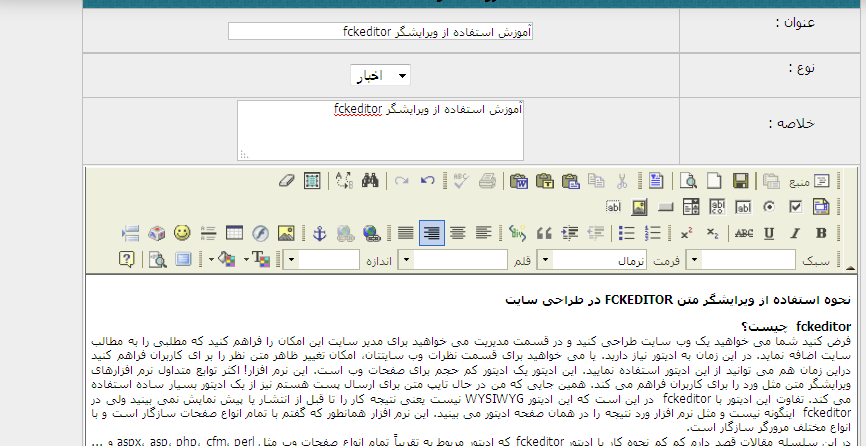Toggle bold formatting with B
The width and height of the screenshot is (866, 446).
821,233
